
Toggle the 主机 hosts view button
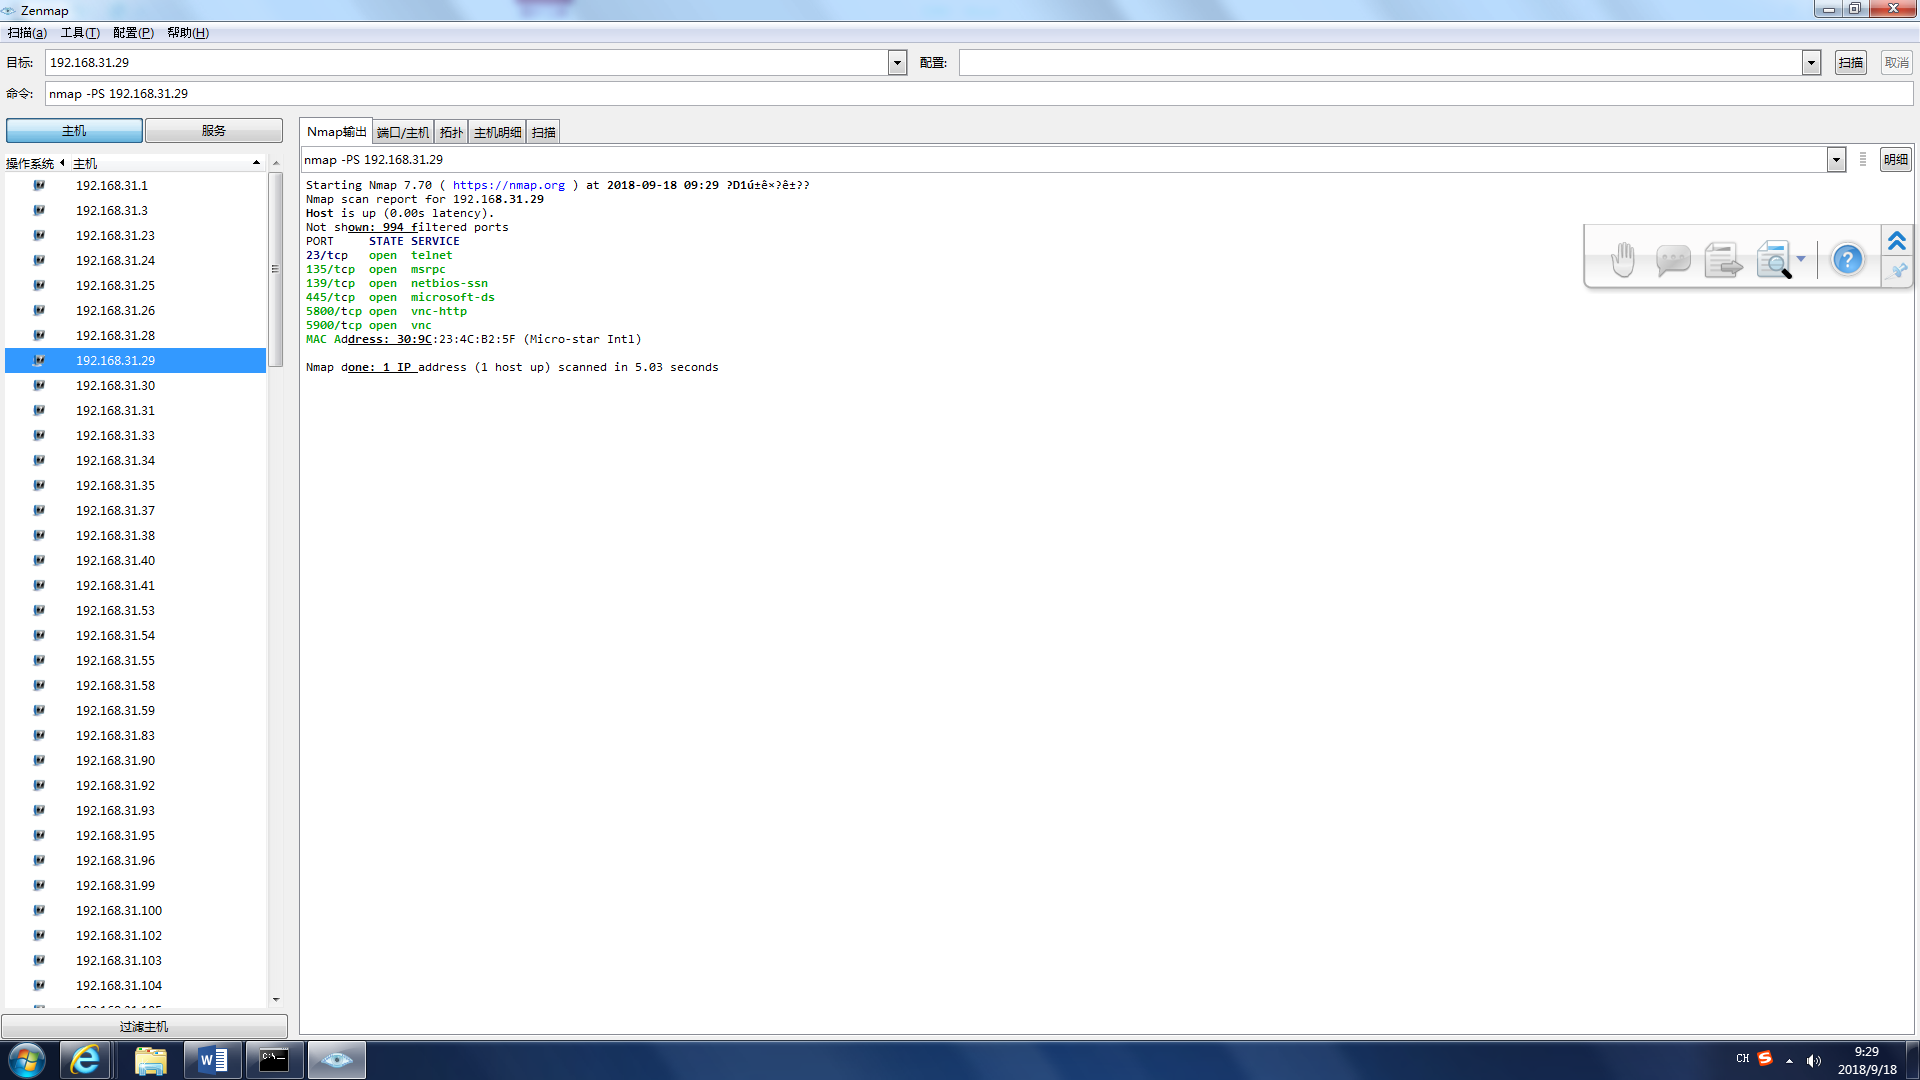click(x=74, y=131)
